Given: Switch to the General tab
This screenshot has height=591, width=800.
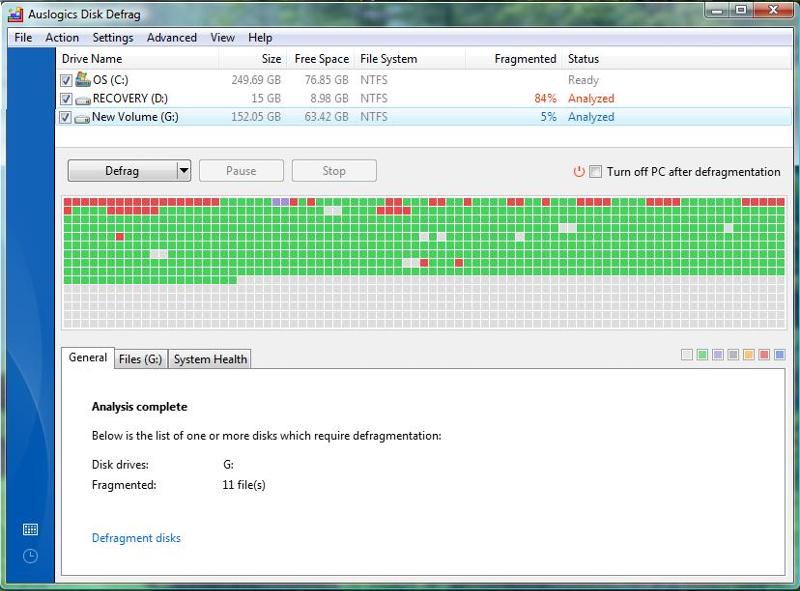Looking at the screenshot, I should pos(88,357).
